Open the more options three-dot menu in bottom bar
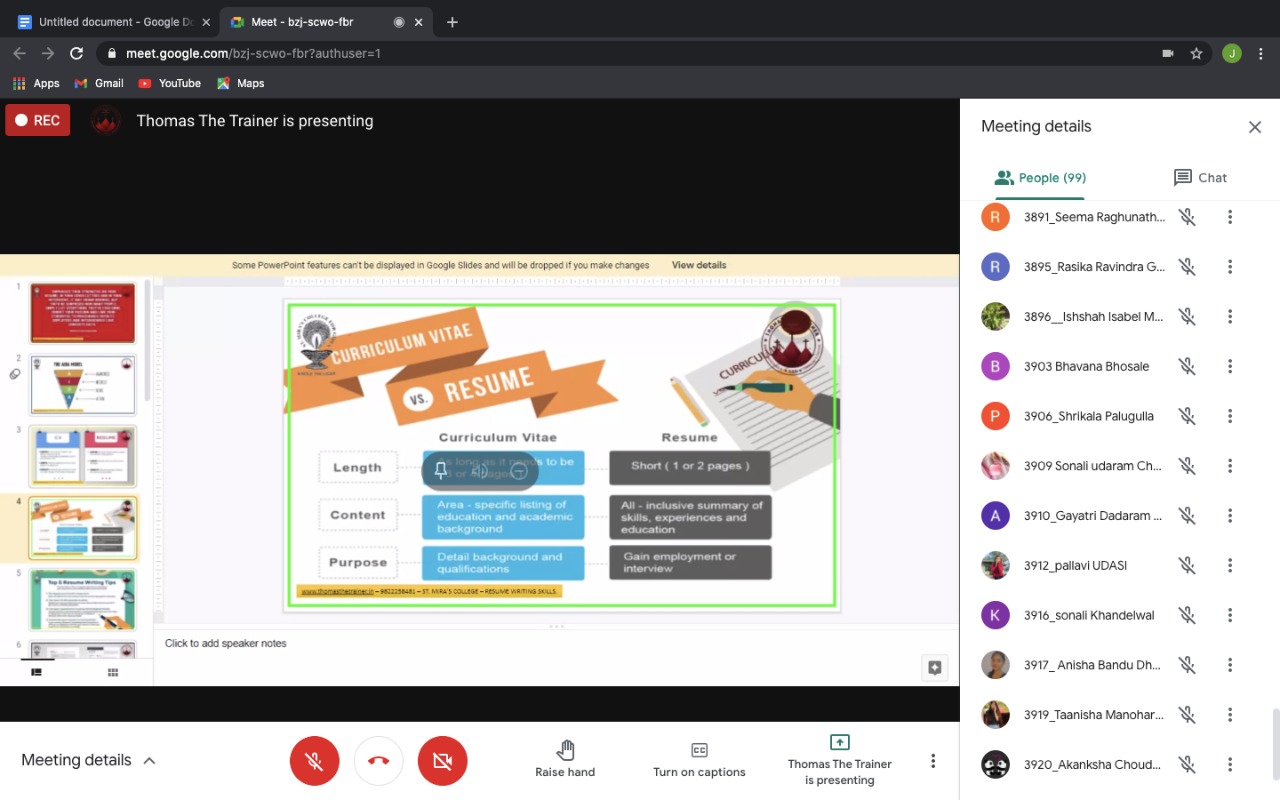The width and height of the screenshot is (1280, 800). [933, 761]
